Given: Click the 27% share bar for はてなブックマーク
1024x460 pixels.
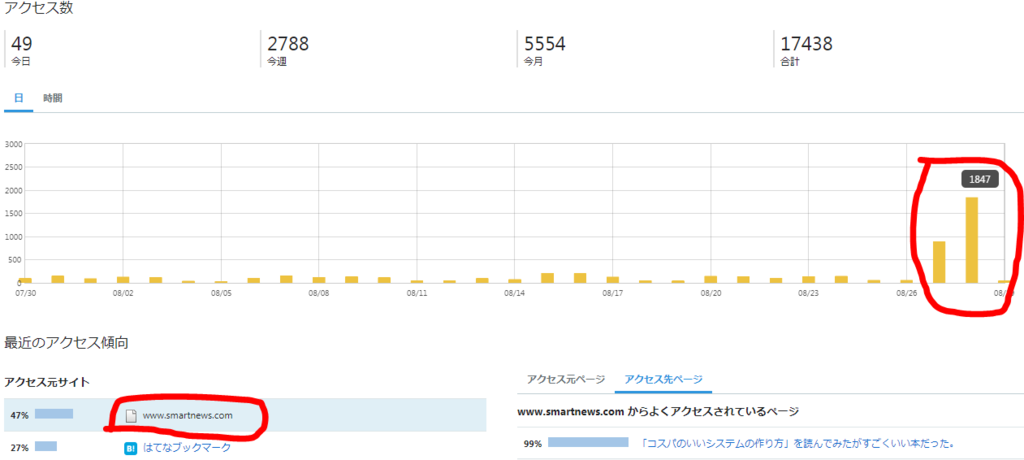Looking at the screenshot, I should 46,446.
